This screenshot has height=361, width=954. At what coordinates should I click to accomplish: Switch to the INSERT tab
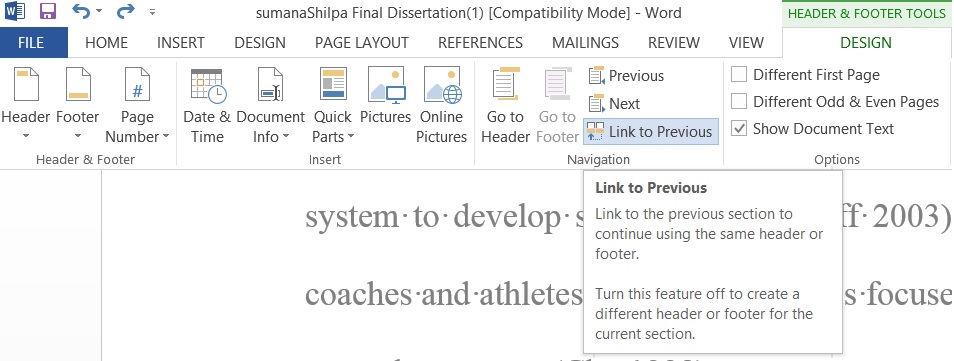click(181, 43)
